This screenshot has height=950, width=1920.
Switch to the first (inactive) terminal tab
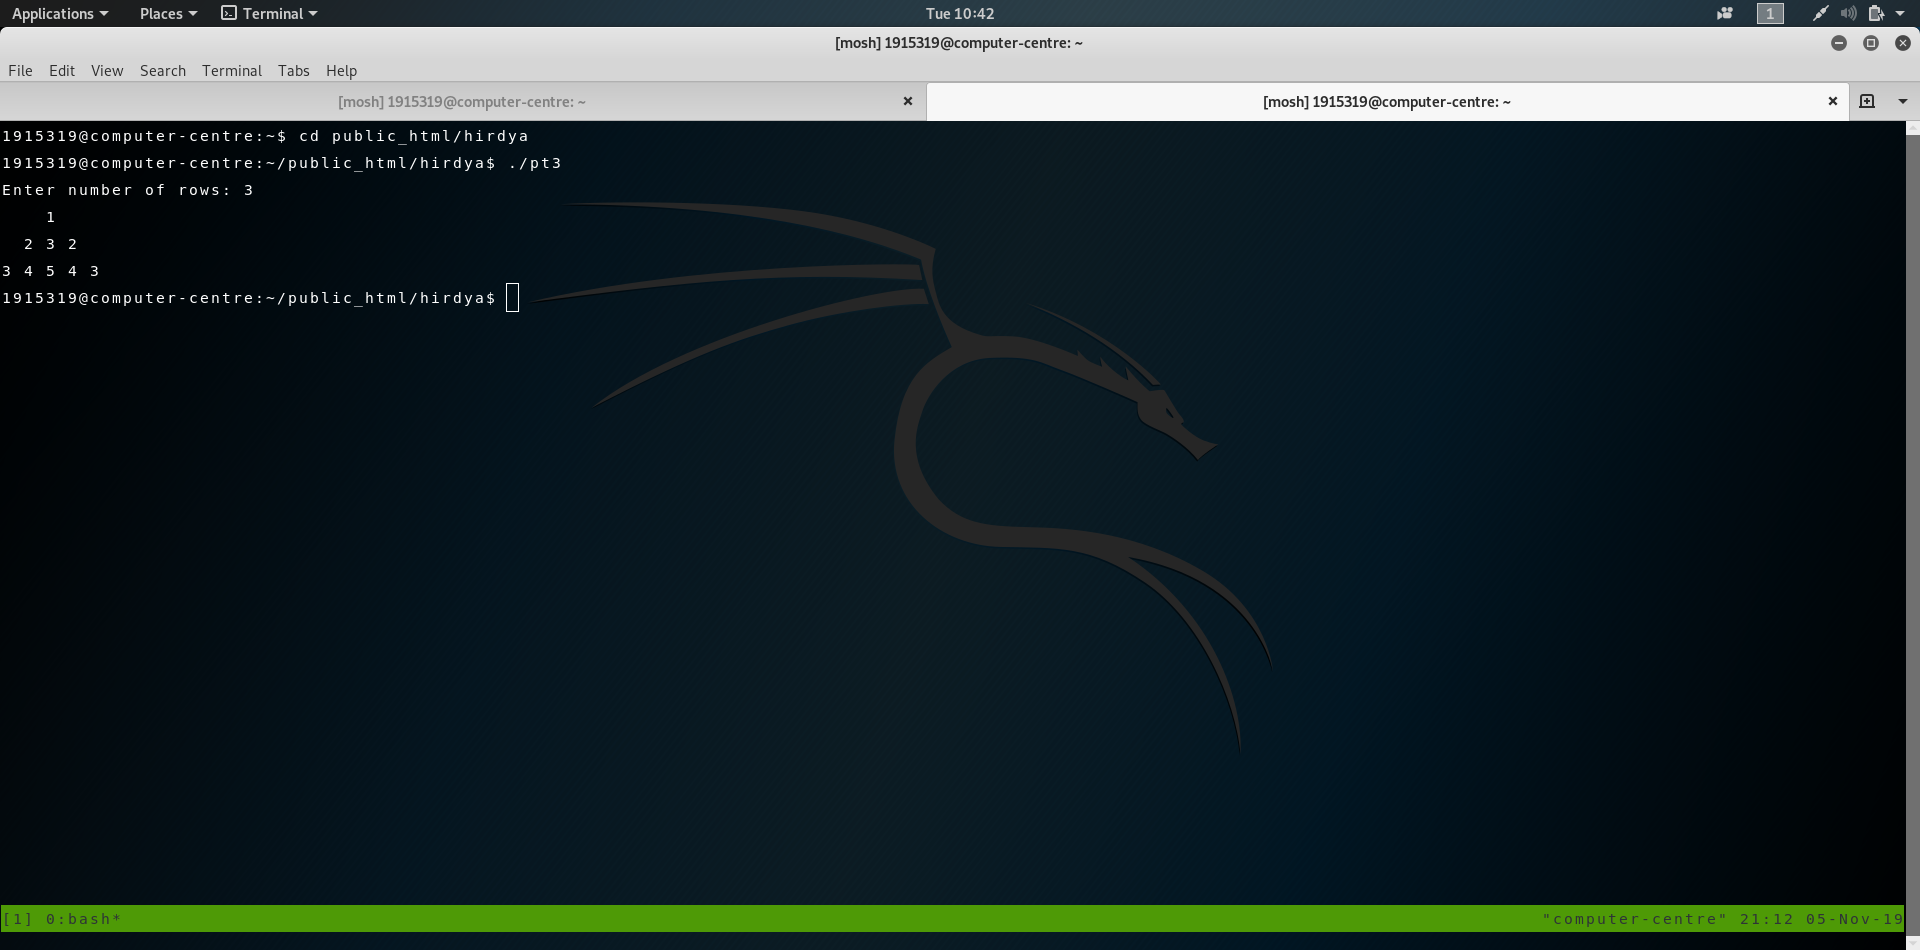[462, 101]
